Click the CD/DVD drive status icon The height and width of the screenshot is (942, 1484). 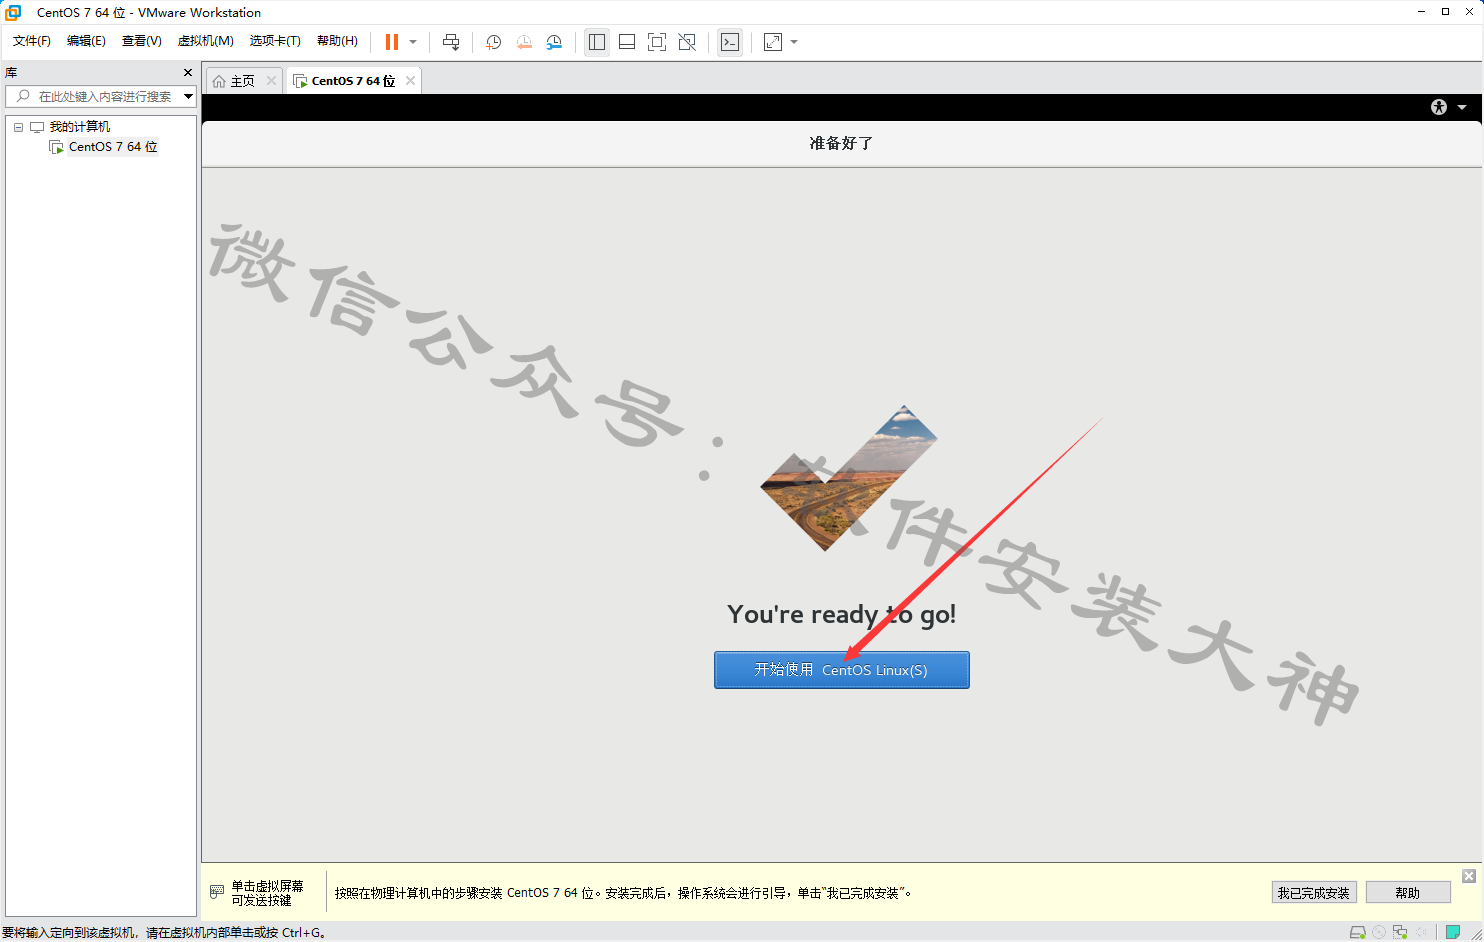point(1379,932)
